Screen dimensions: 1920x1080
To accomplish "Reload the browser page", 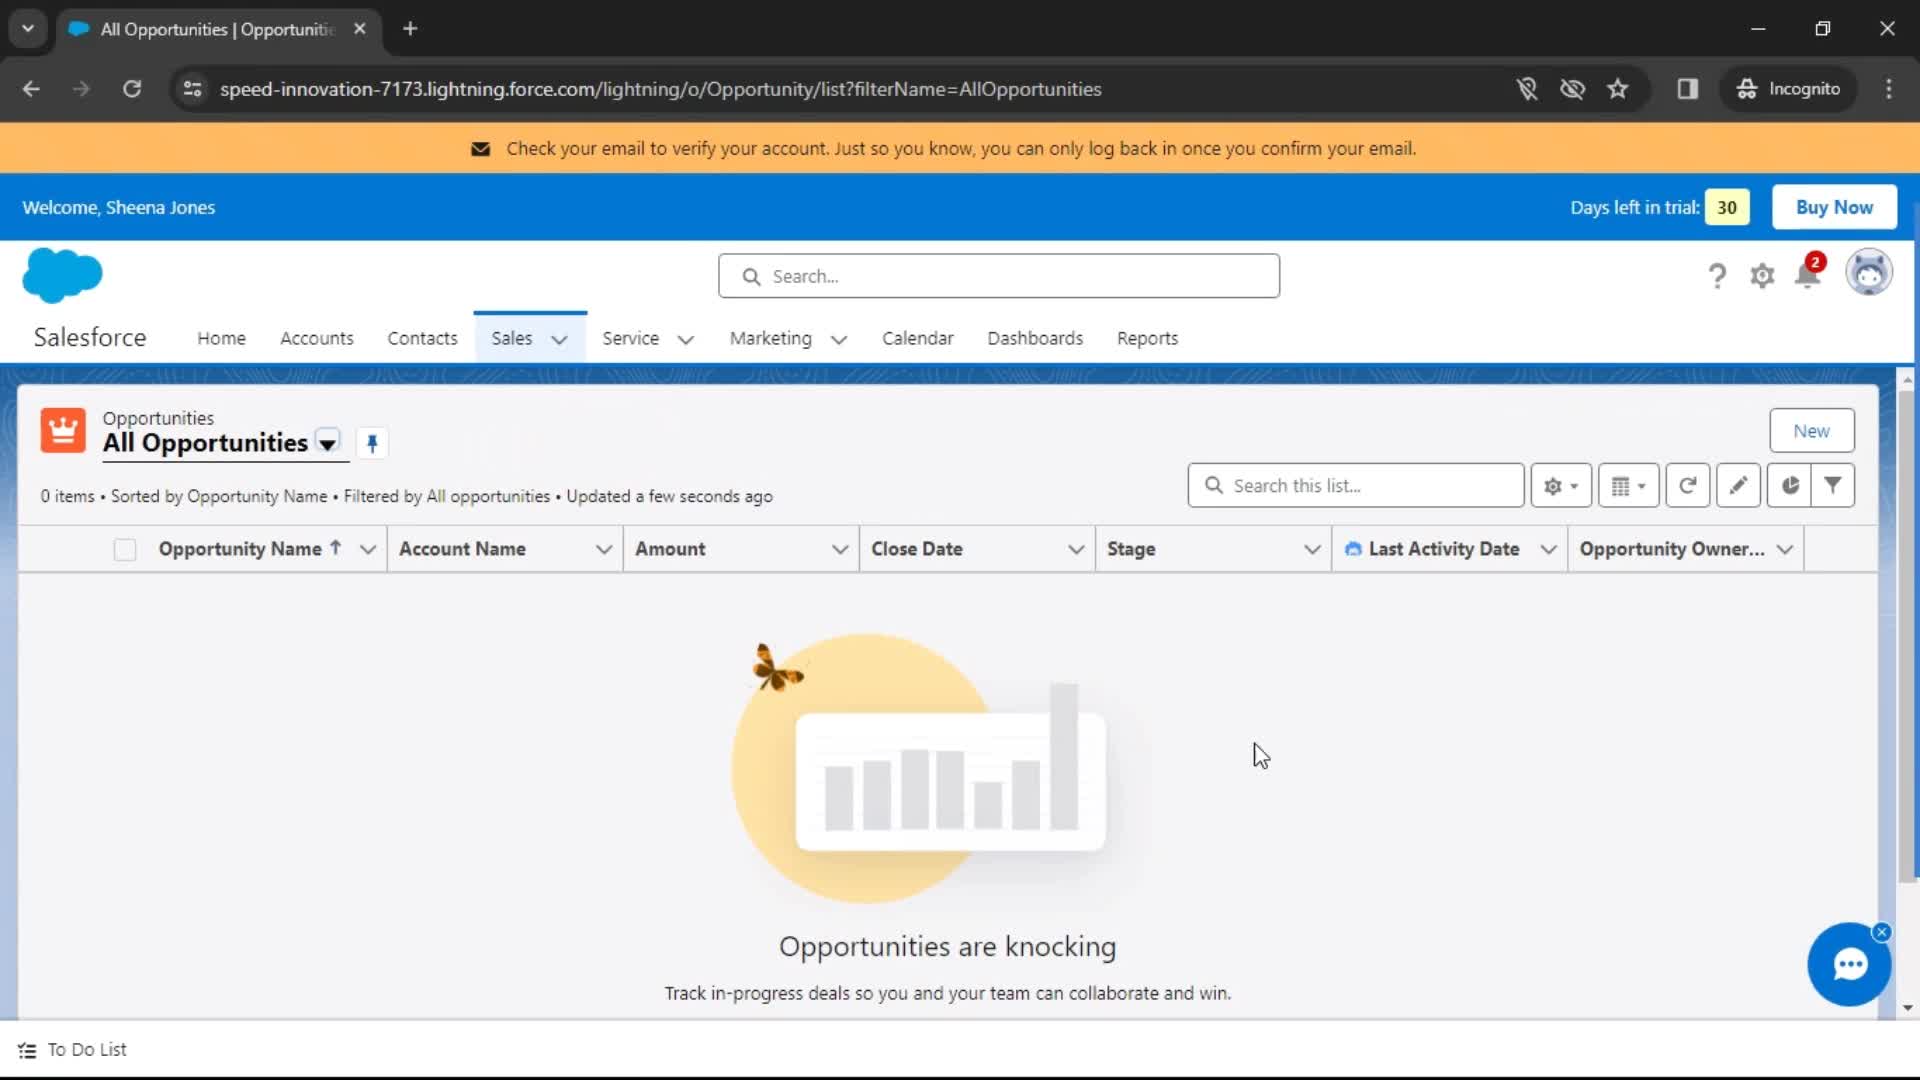I will [x=132, y=89].
